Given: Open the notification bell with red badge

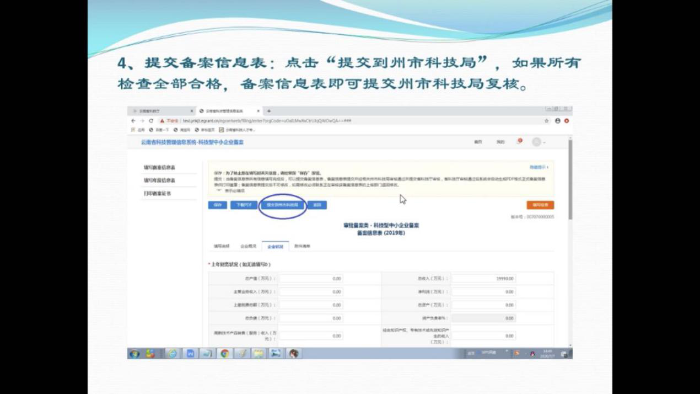Looking at the screenshot, I should [x=519, y=141].
